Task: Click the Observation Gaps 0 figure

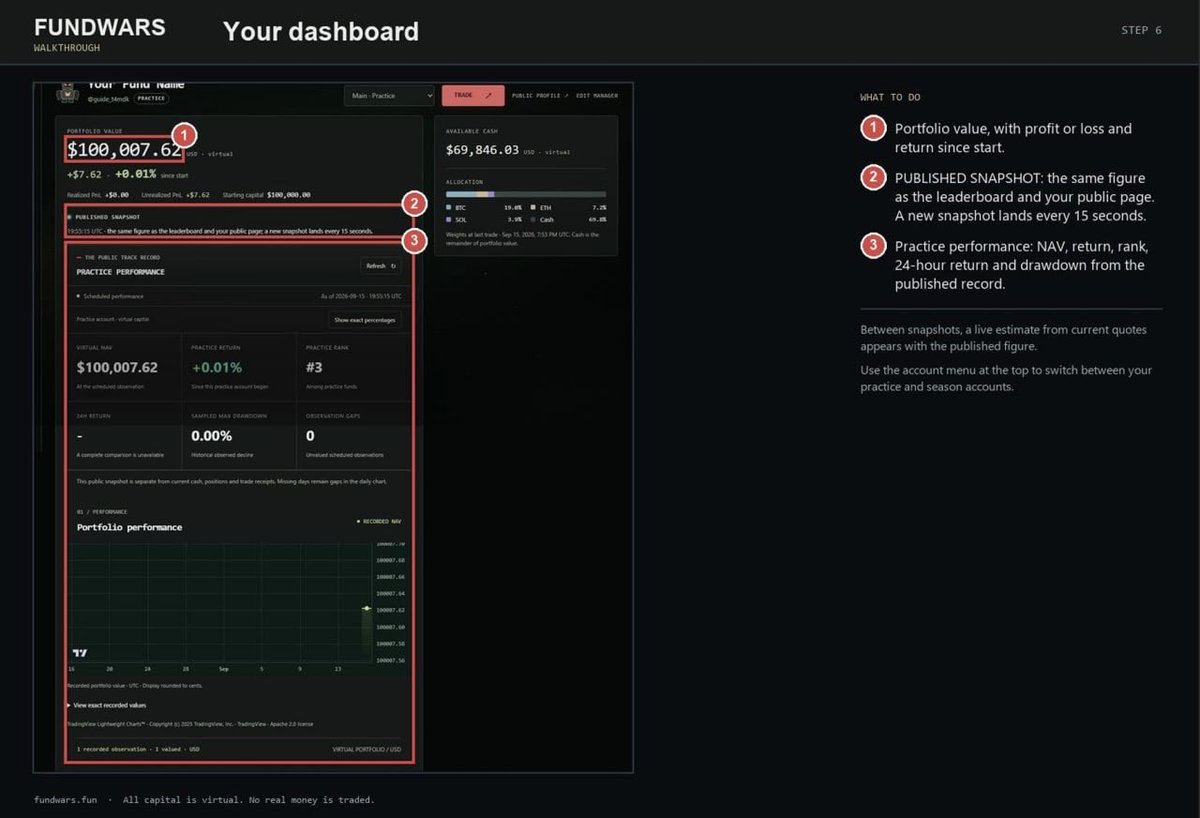Action: tap(310, 436)
